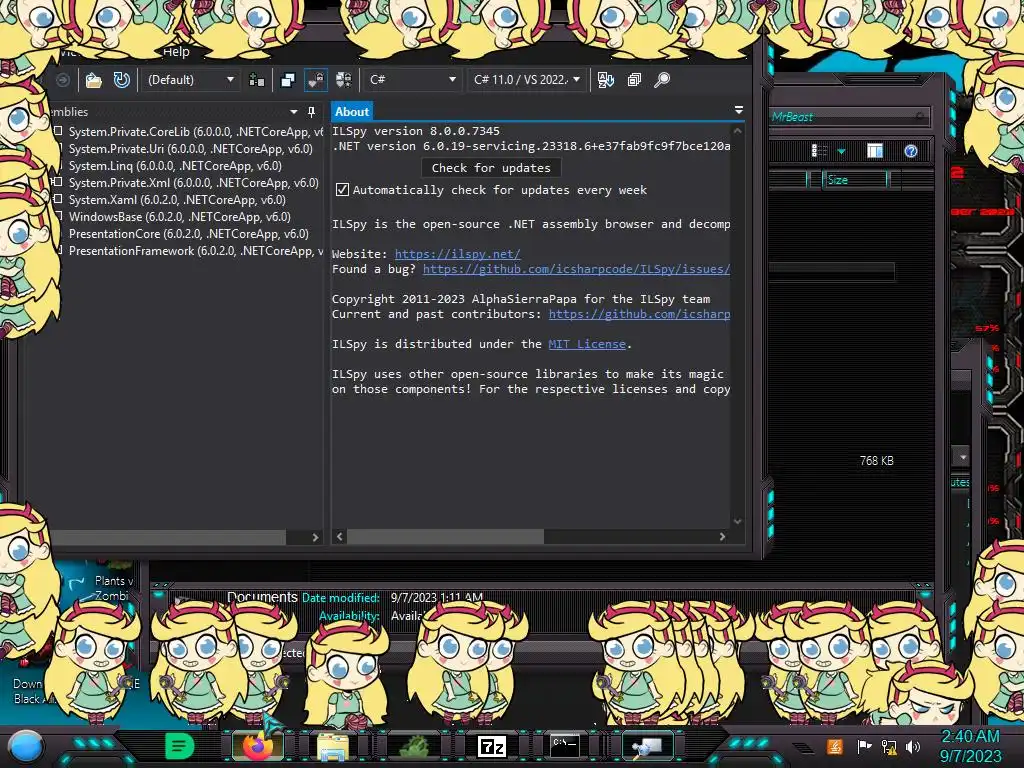Open search with the magnifier icon
The image size is (1024, 768).
pos(662,80)
